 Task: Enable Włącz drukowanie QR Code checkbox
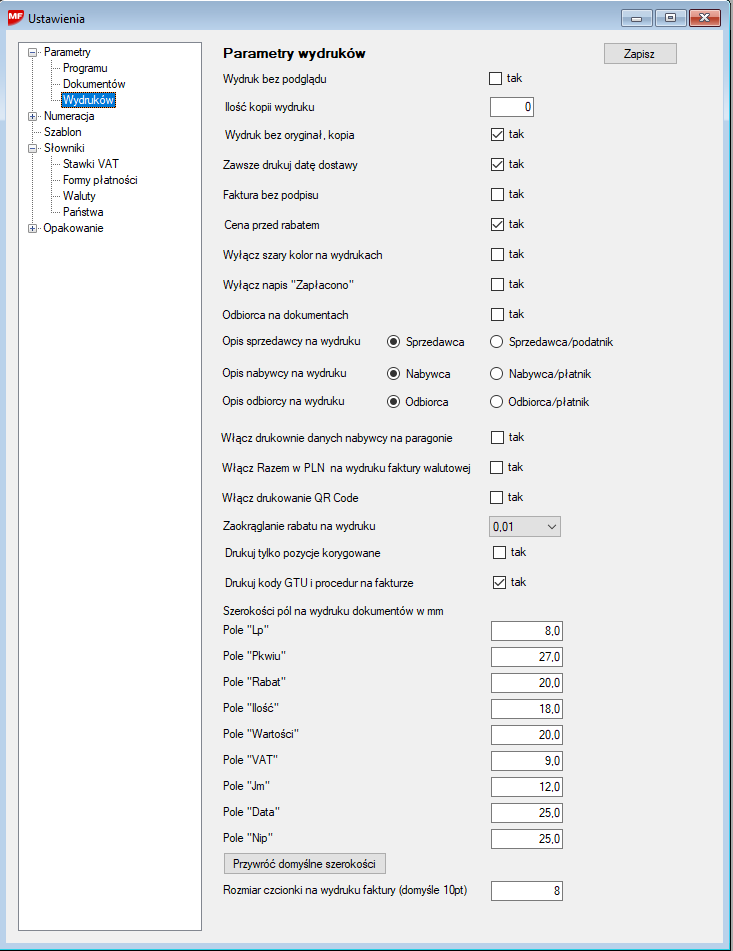tap(496, 497)
